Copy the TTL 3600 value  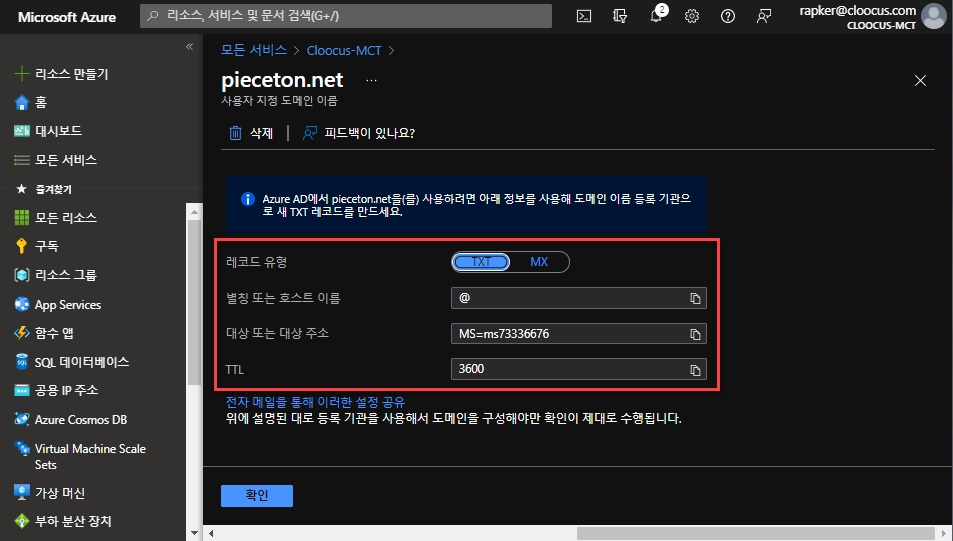pyautogui.click(x=695, y=370)
